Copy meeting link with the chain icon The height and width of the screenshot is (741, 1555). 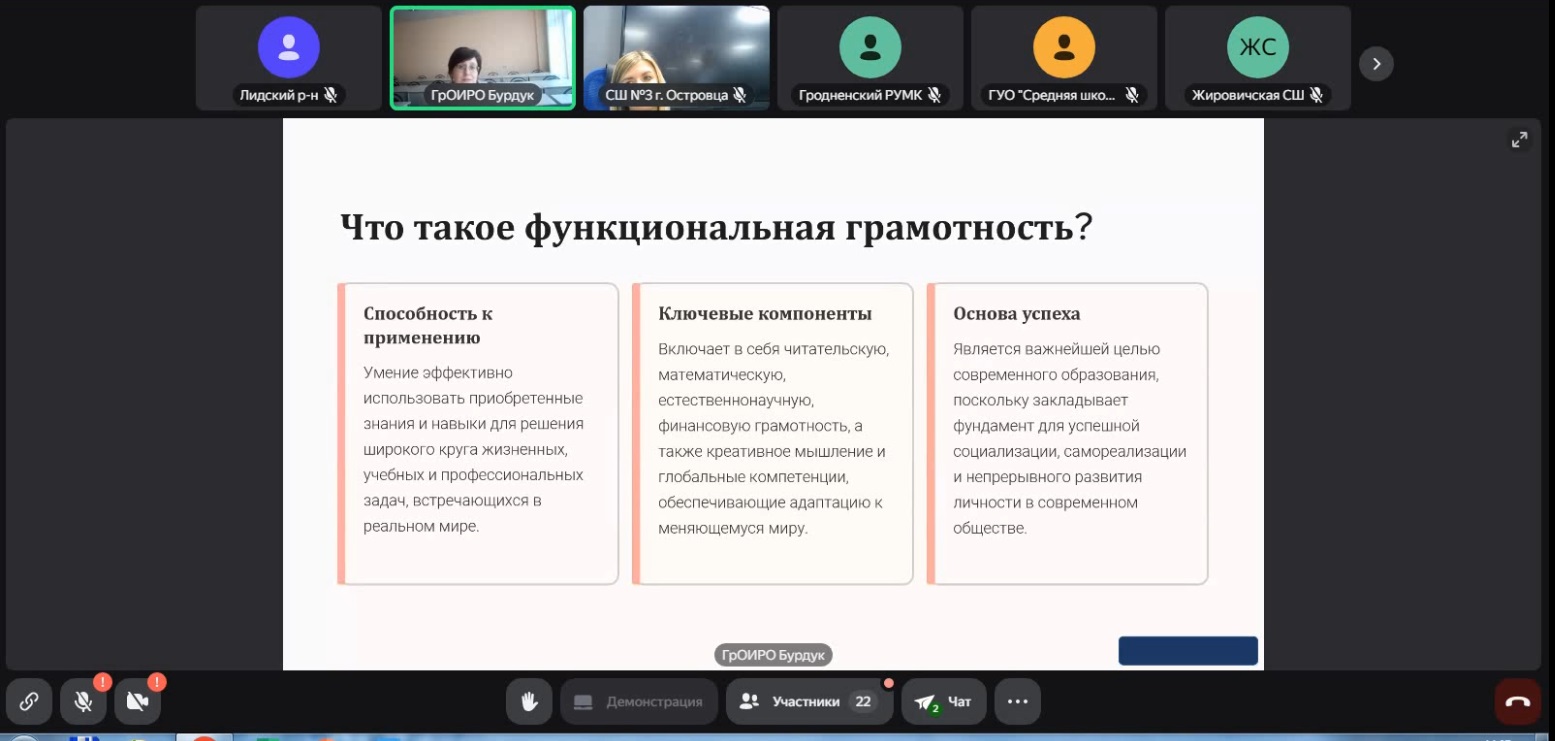(29, 701)
